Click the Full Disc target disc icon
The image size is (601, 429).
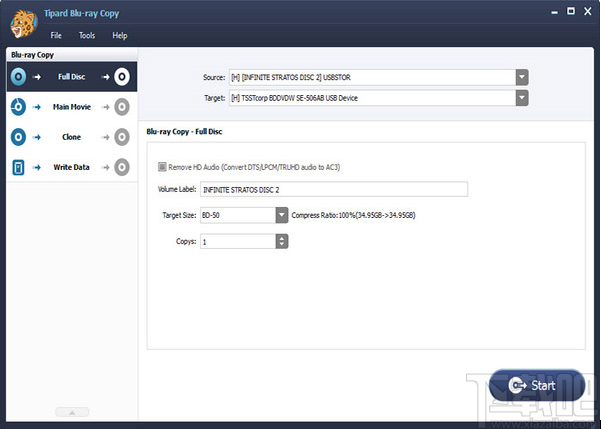point(122,77)
